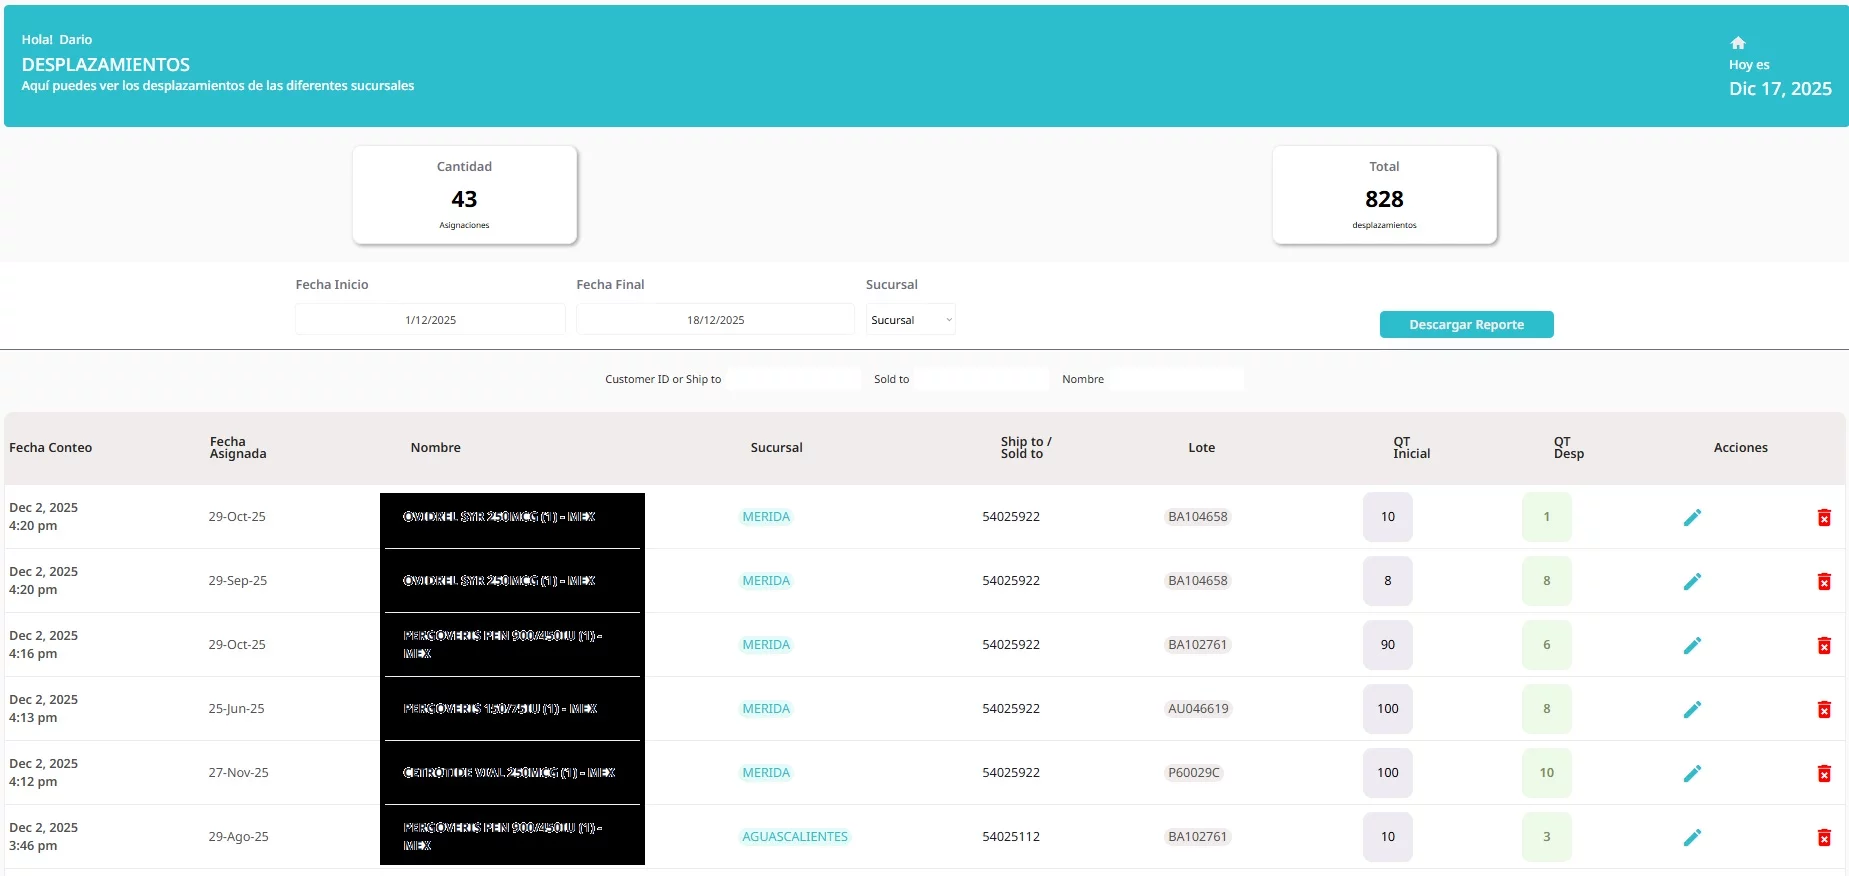Edit the PERGOVERIS row with initial quantity 90

coord(1692,645)
